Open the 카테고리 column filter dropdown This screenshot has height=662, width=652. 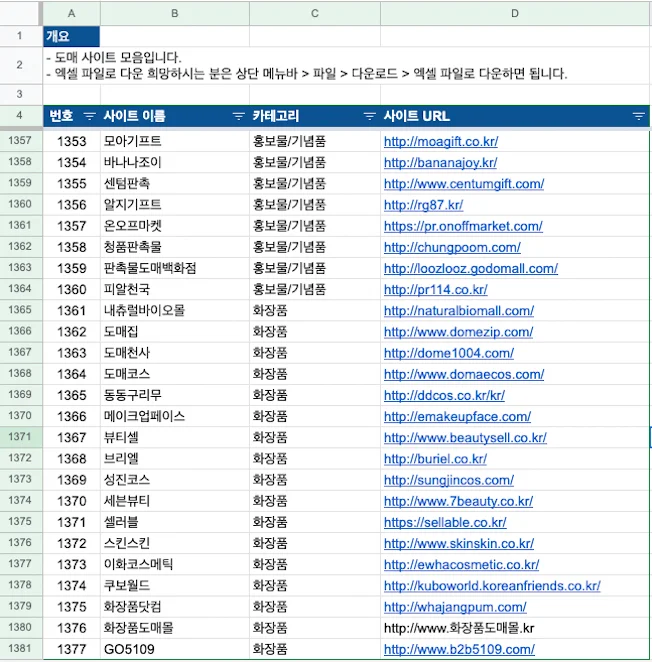pos(369,116)
